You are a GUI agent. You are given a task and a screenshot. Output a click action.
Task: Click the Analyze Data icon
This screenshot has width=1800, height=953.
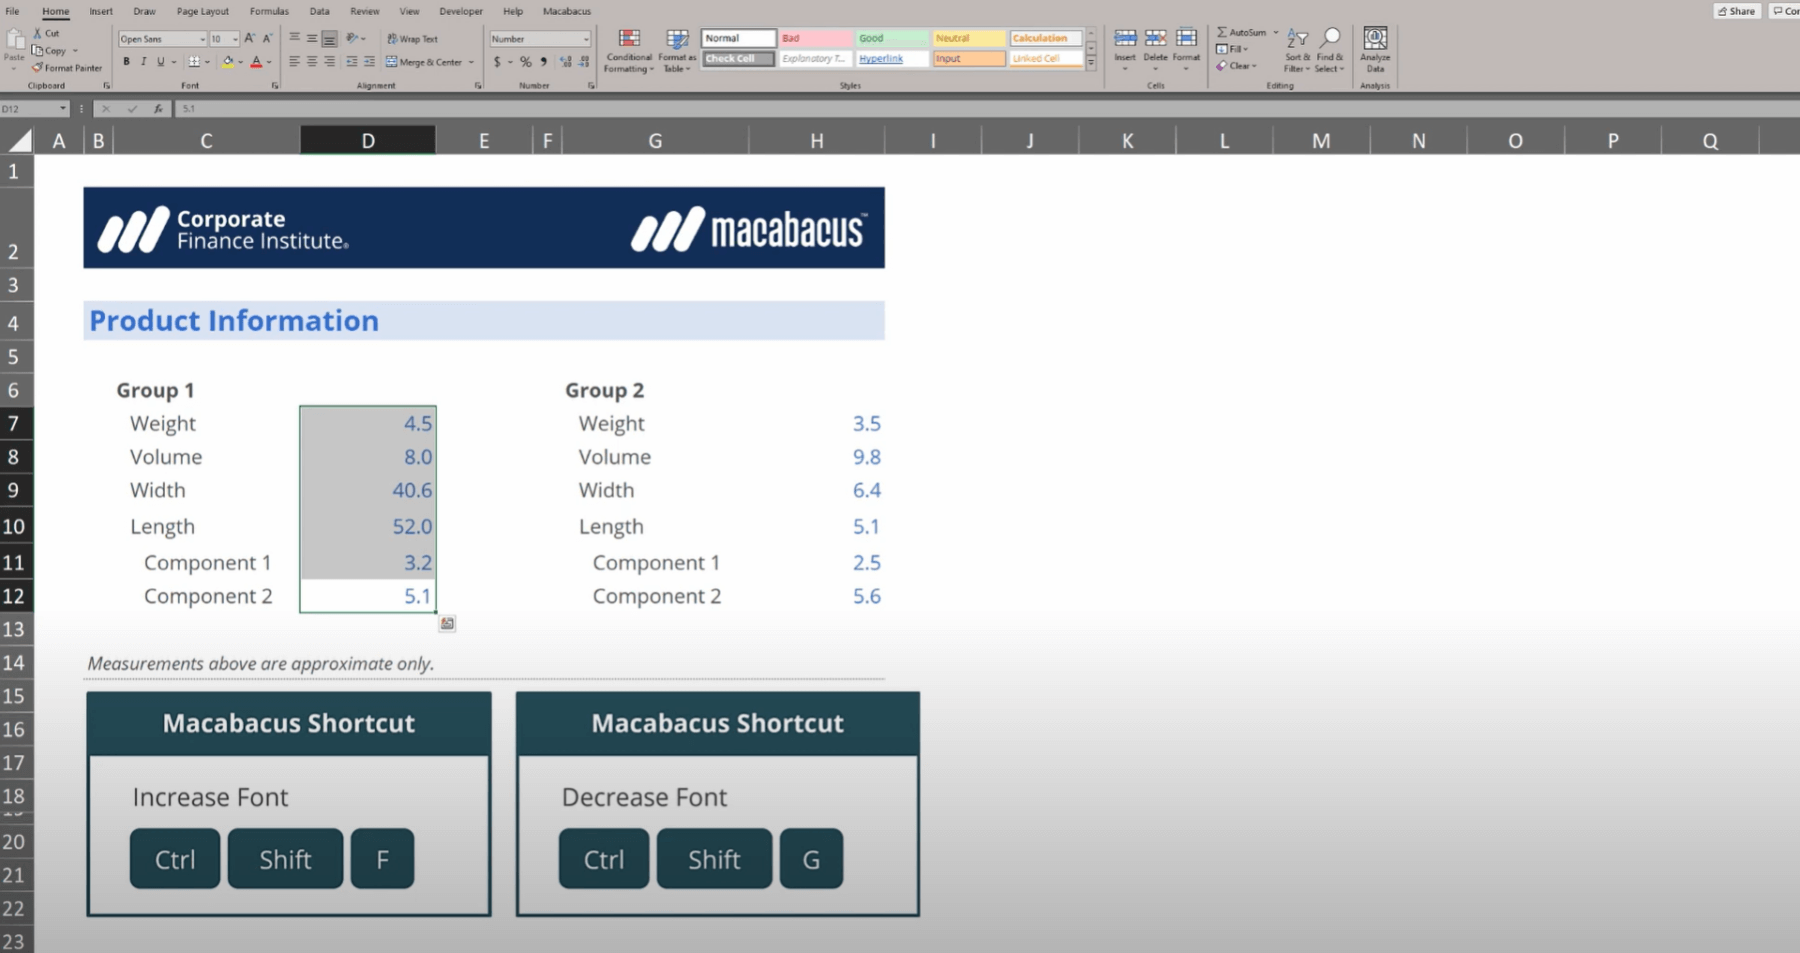click(1375, 38)
